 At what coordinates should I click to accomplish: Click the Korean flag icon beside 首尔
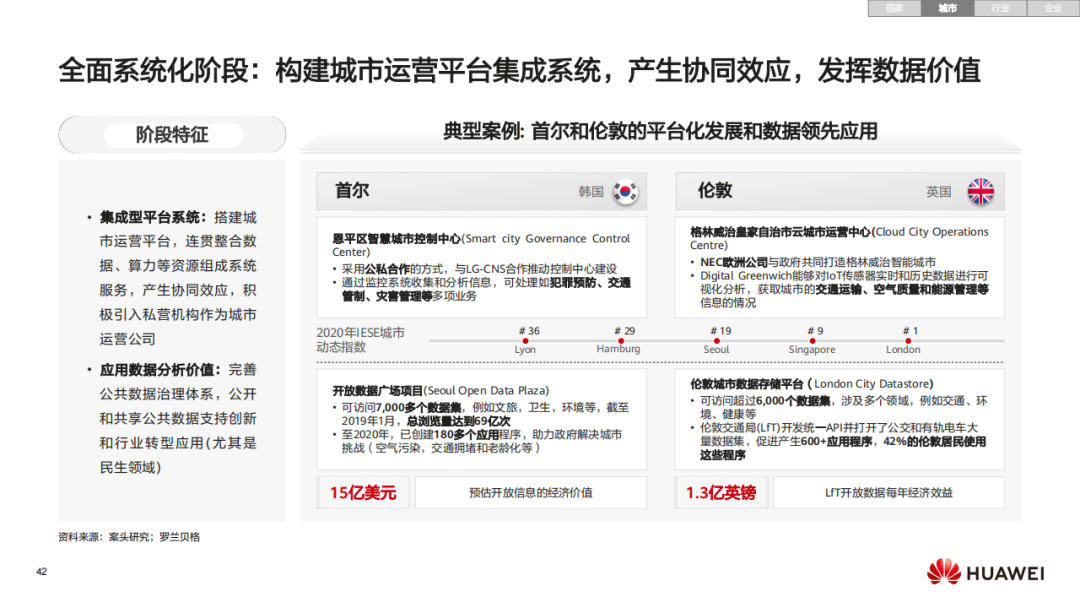(627, 190)
